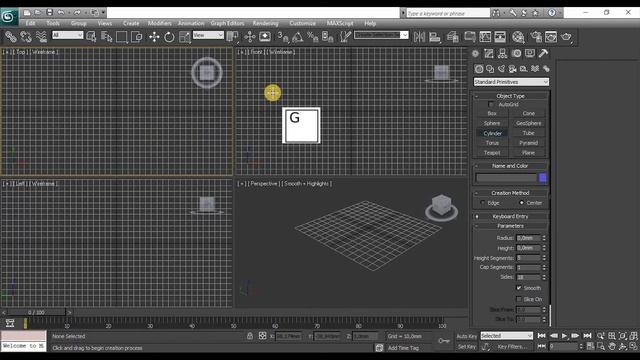Viewport: 640px width, 360px height.
Task: Click the Torus primitive button
Action: [x=492, y=143]
